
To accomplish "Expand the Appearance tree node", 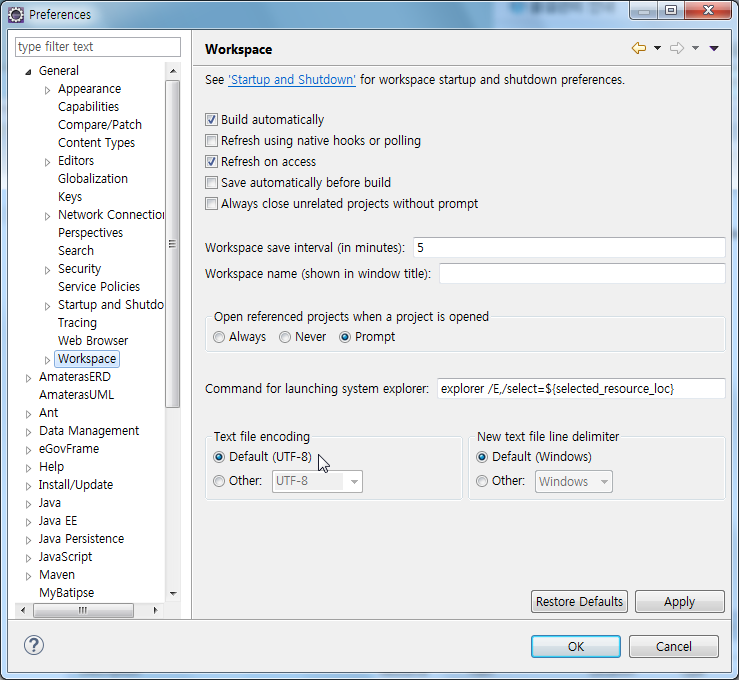I will [x=47, y=89].
